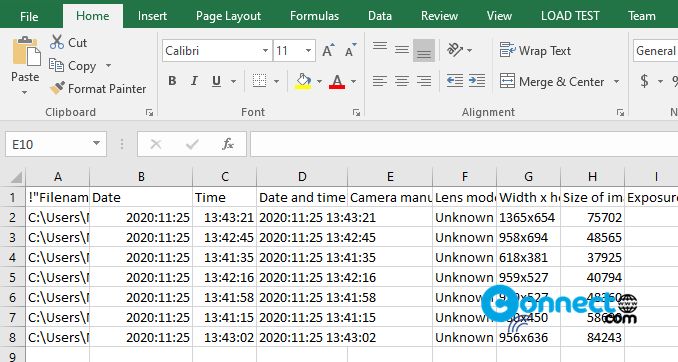Toggle Bold formatting
678x362 pixels.
(x=172, y=81)
